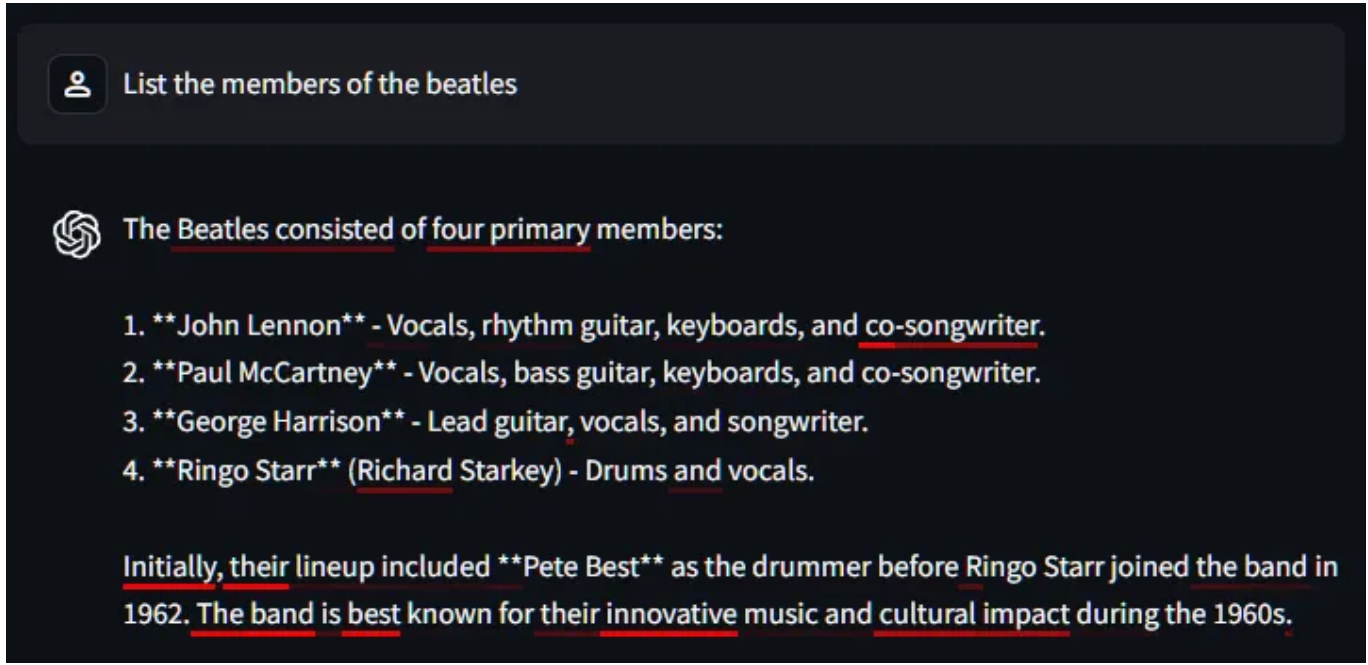
Task: Click the underlined phrase 'cultural impact'
Action: 975,613
